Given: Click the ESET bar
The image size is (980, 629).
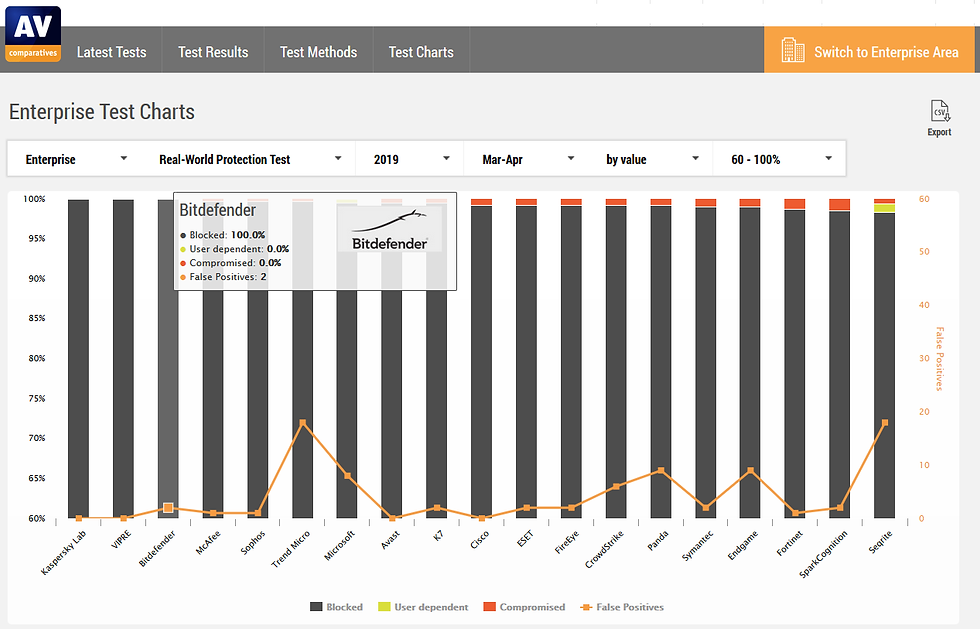Looking at the screenshot, I should click(526, 361).
